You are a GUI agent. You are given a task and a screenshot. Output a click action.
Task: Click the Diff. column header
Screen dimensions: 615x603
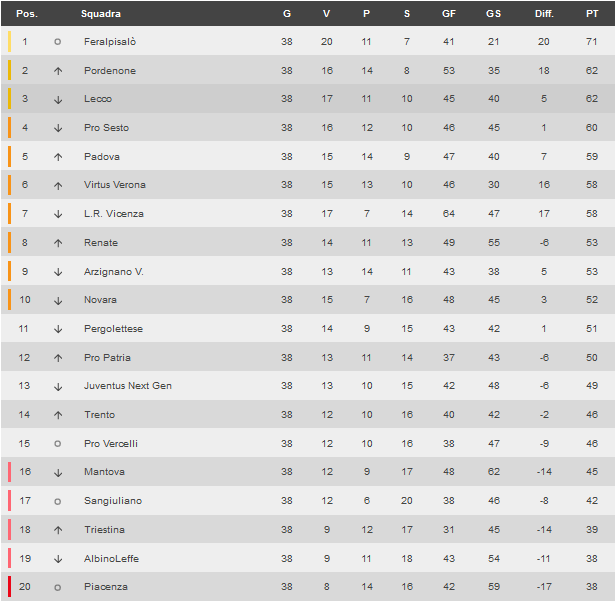tap(544, 14)
